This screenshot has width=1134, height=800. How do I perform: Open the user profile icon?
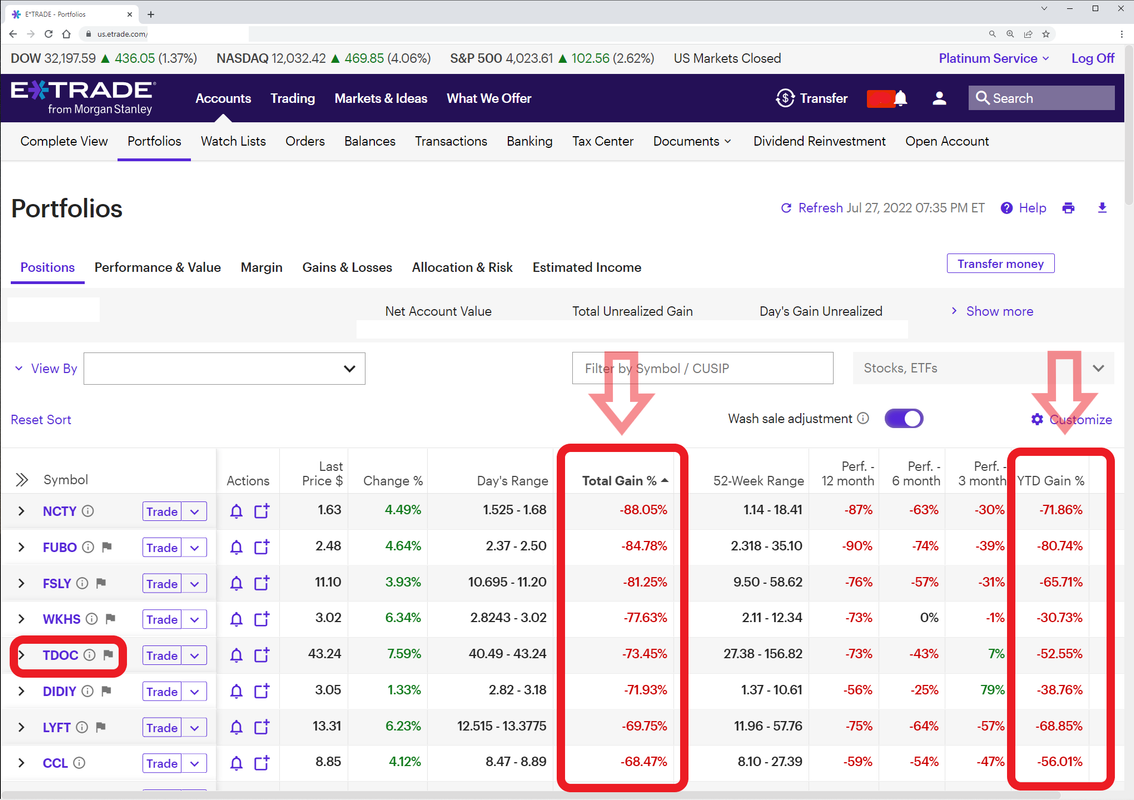click(x=939, y=98)
